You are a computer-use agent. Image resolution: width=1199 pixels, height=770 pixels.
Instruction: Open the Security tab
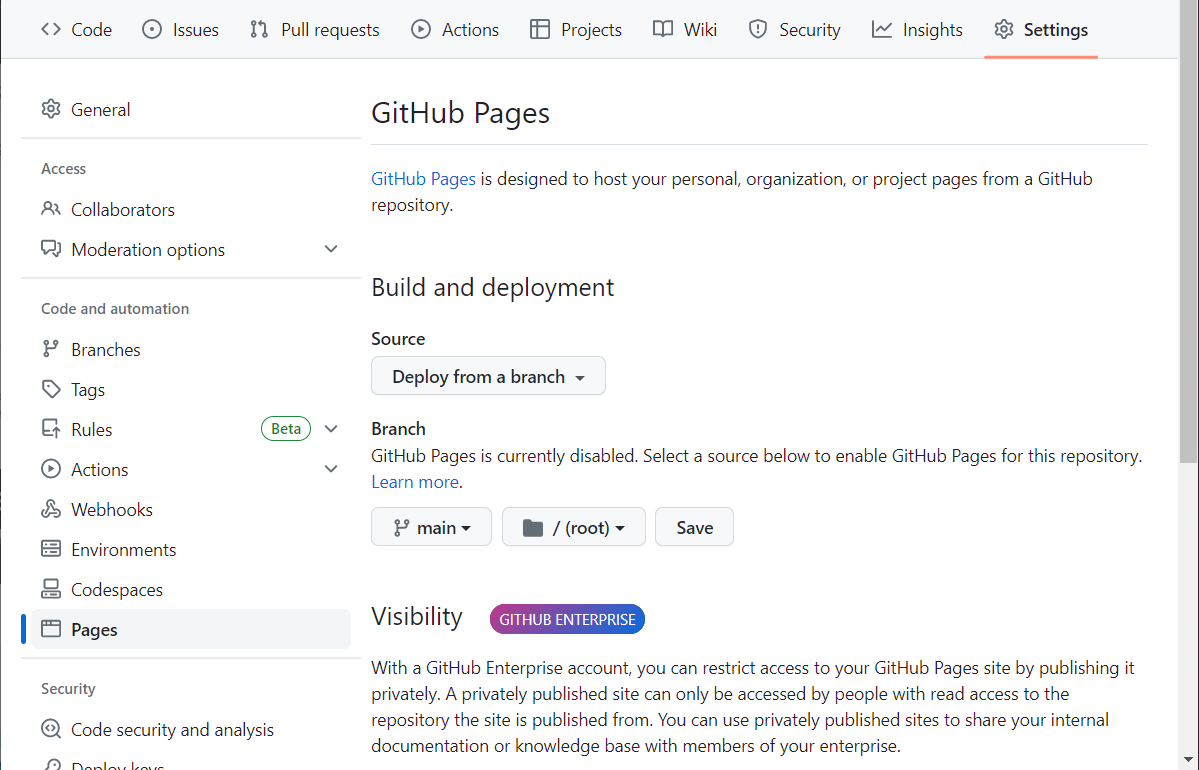[794, 30]
